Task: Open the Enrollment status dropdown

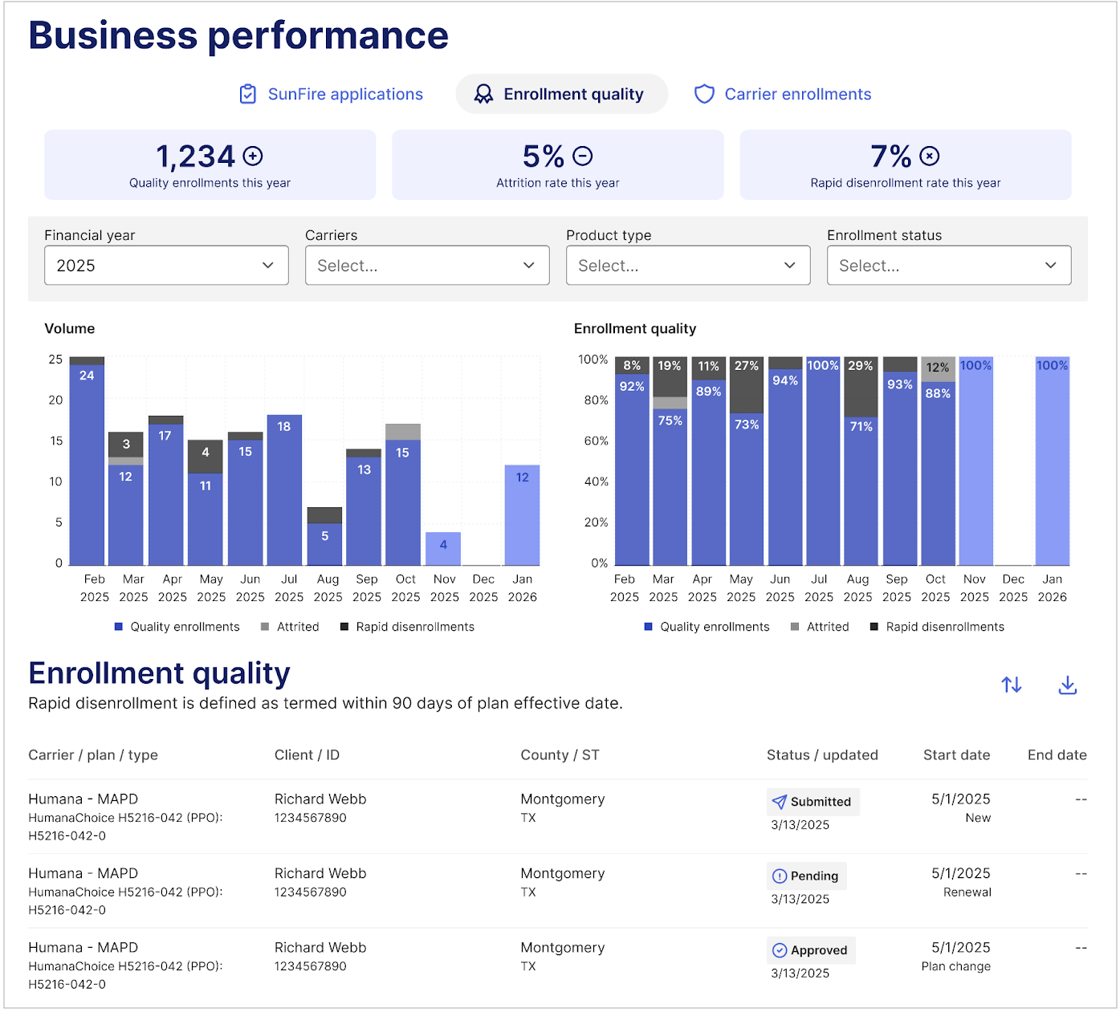Action: coord(948,265)
